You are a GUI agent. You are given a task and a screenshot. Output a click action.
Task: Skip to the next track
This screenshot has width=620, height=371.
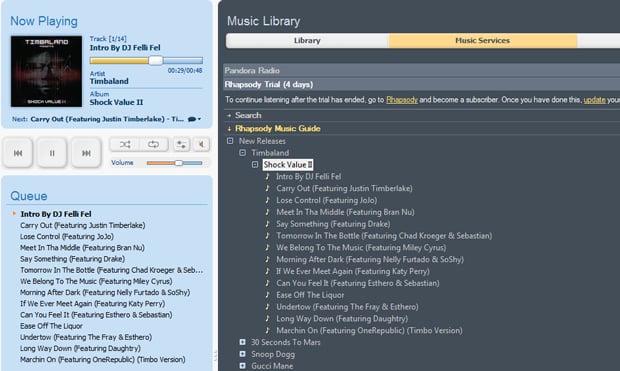(x=86, y=153)
